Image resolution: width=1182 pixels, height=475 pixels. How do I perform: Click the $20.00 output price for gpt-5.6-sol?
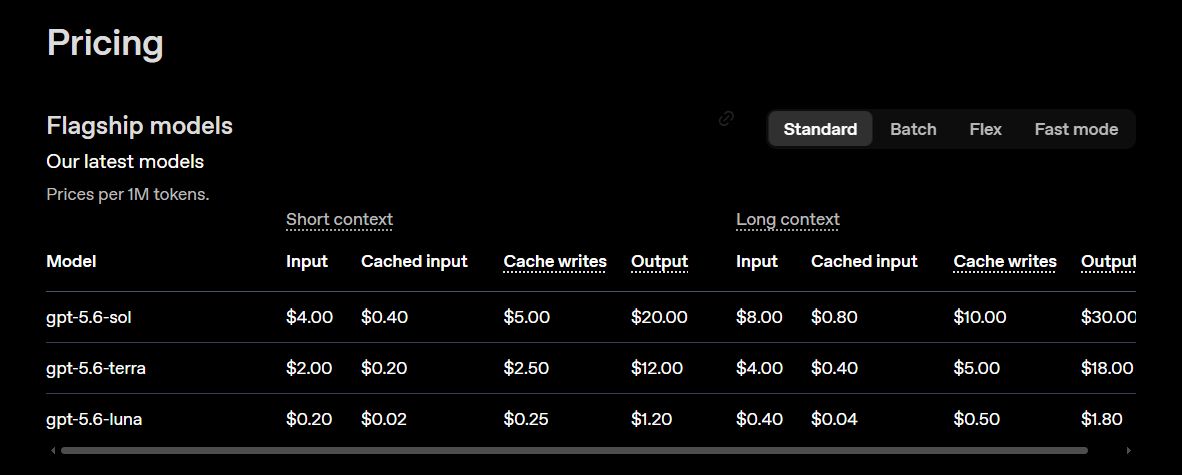659,317
